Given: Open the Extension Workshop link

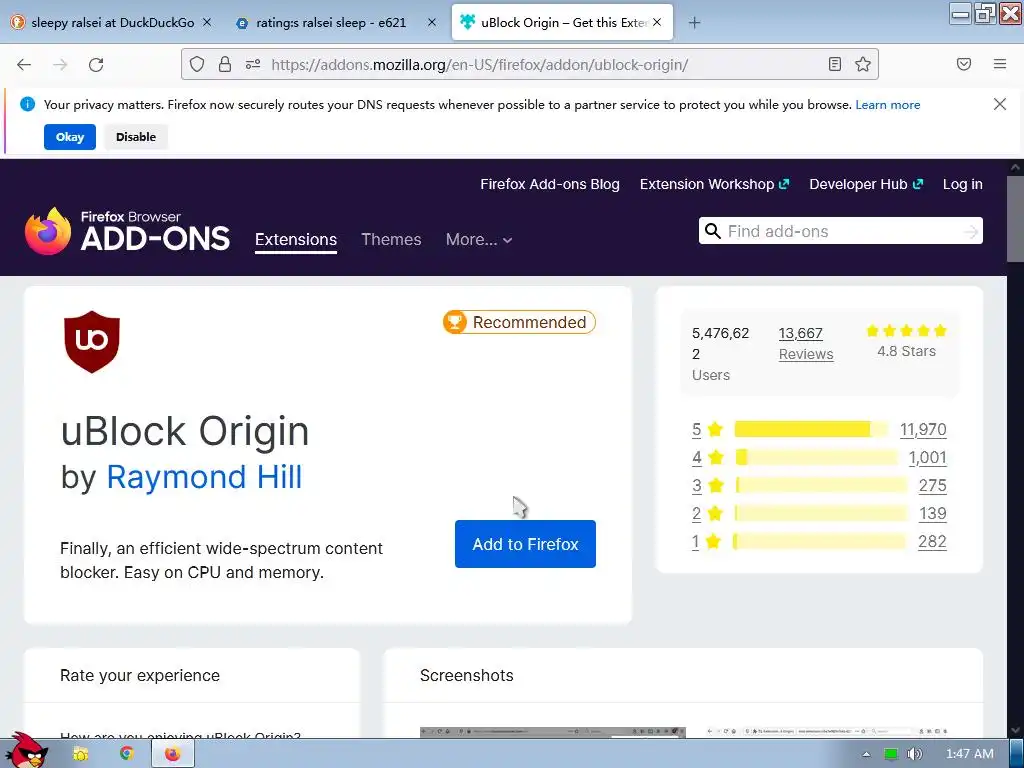Looking at the screenshot, I should tap(714, 184).
